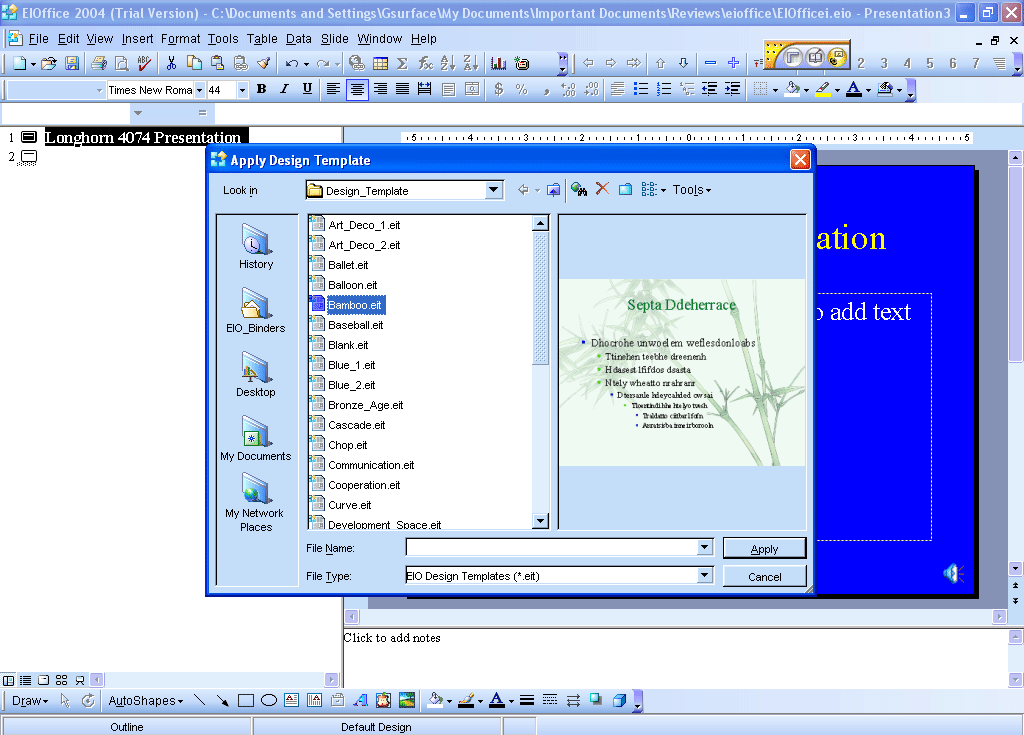Click the Print icon in the toolbar
Viewport: 1024px width, 735px height.
pyautogui.click(x=99, y=63)
